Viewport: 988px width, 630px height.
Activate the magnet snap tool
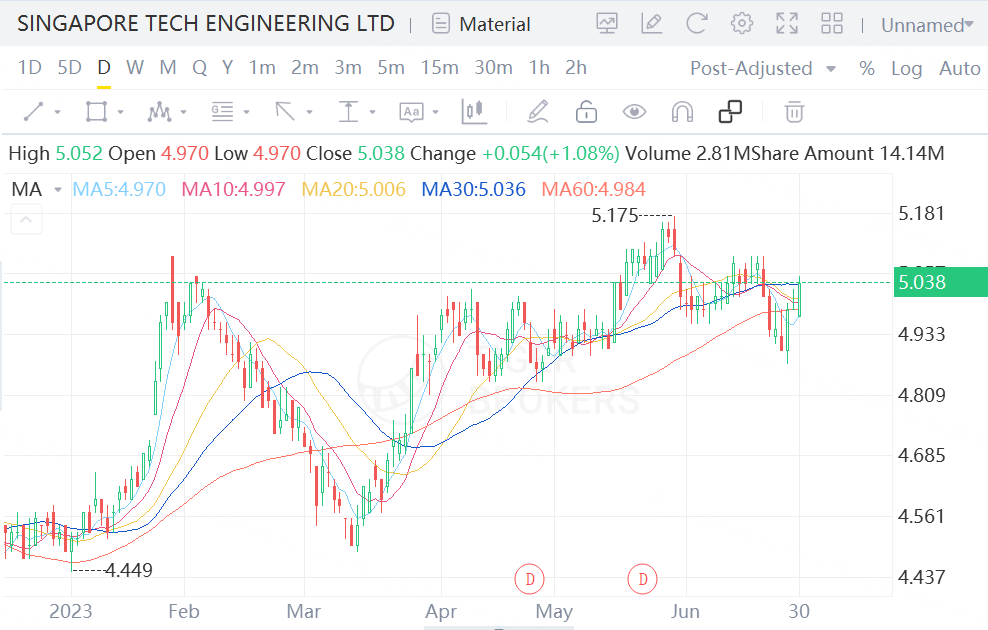coord(682,112)
